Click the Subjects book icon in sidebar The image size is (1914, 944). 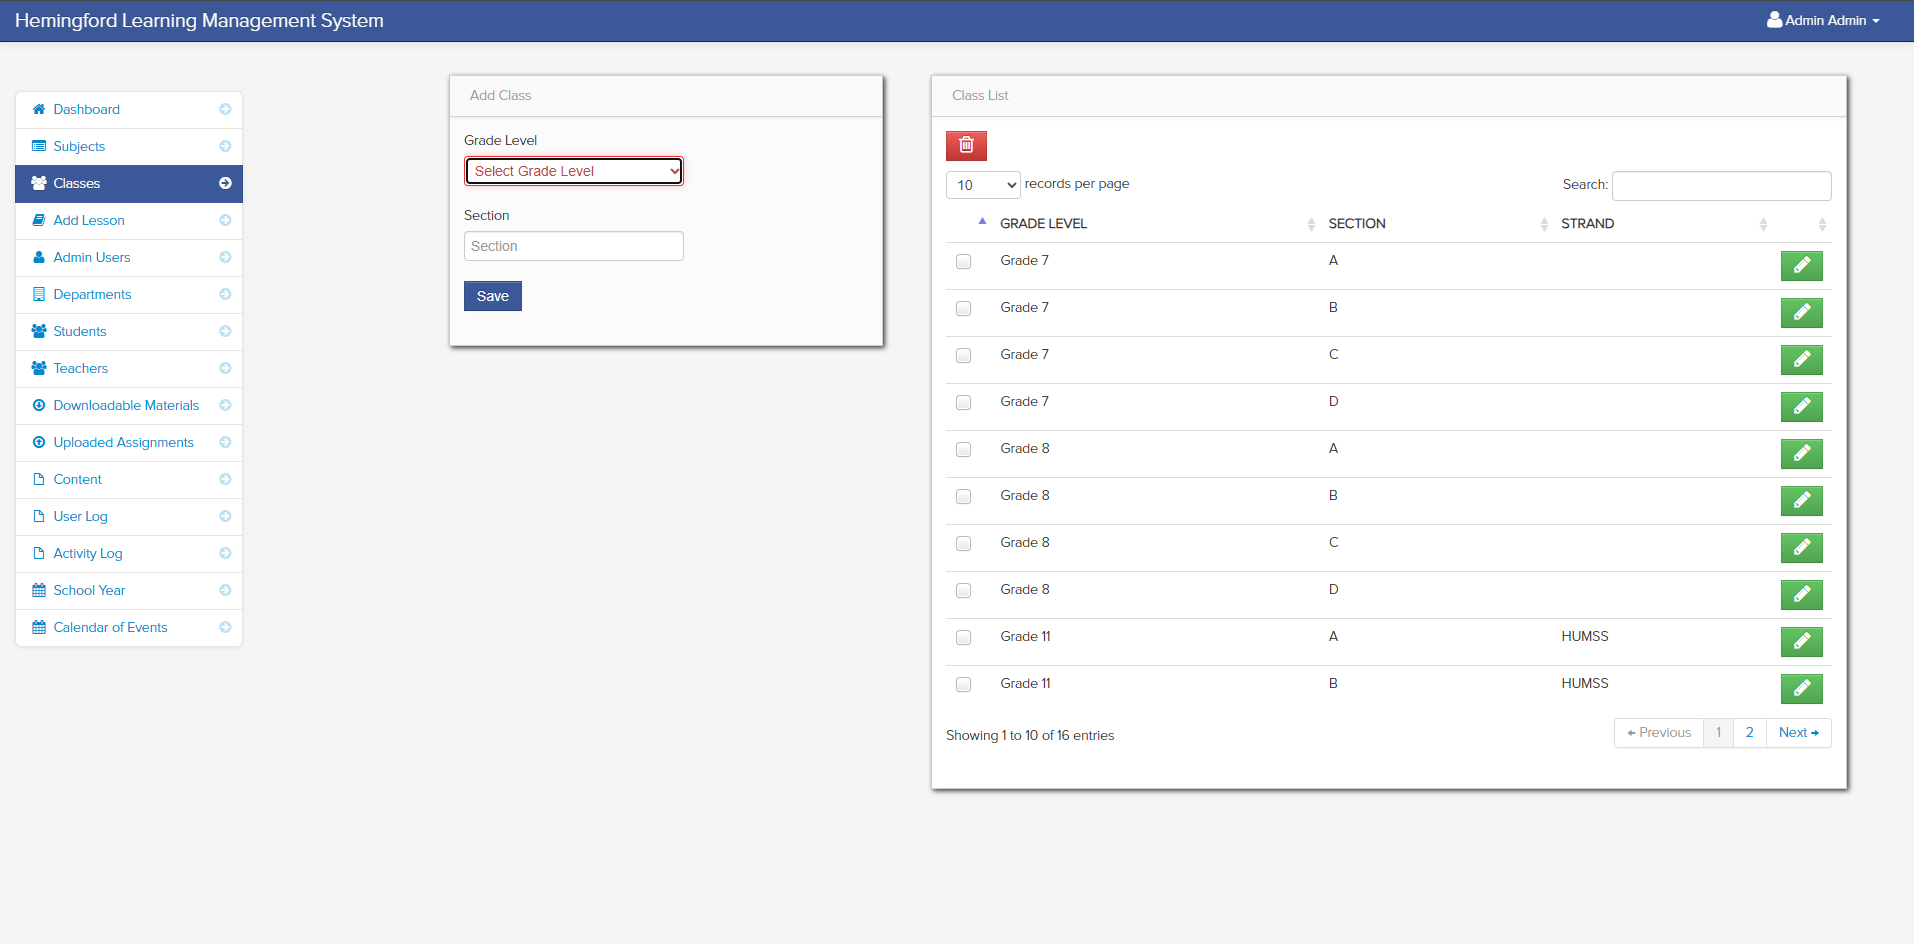click(x=38, y=146)
